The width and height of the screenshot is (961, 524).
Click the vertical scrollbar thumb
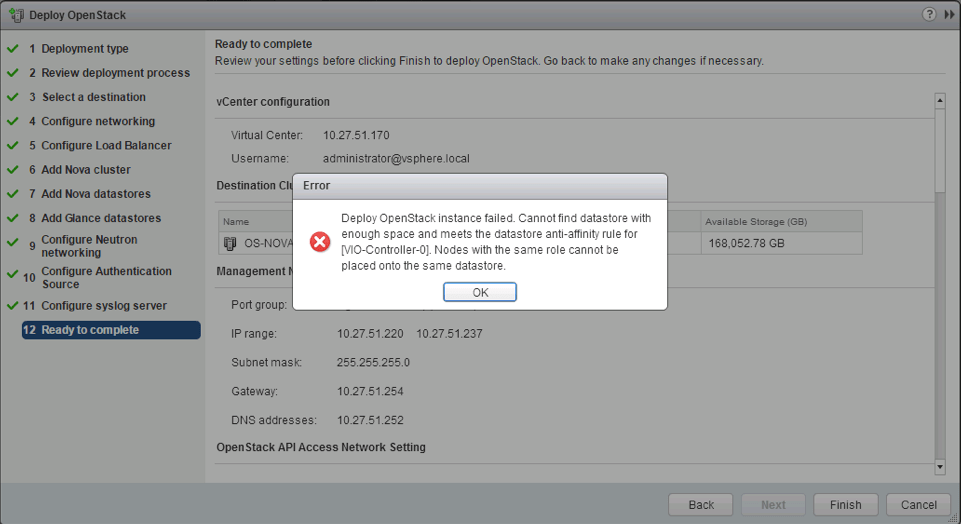(940, 150)
